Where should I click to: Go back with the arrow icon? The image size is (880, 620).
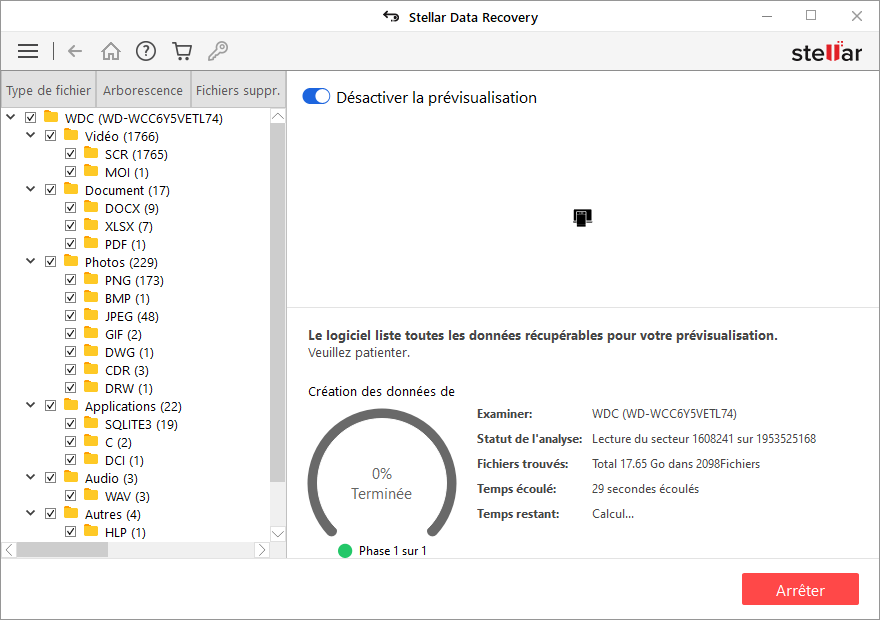[75, 51]
